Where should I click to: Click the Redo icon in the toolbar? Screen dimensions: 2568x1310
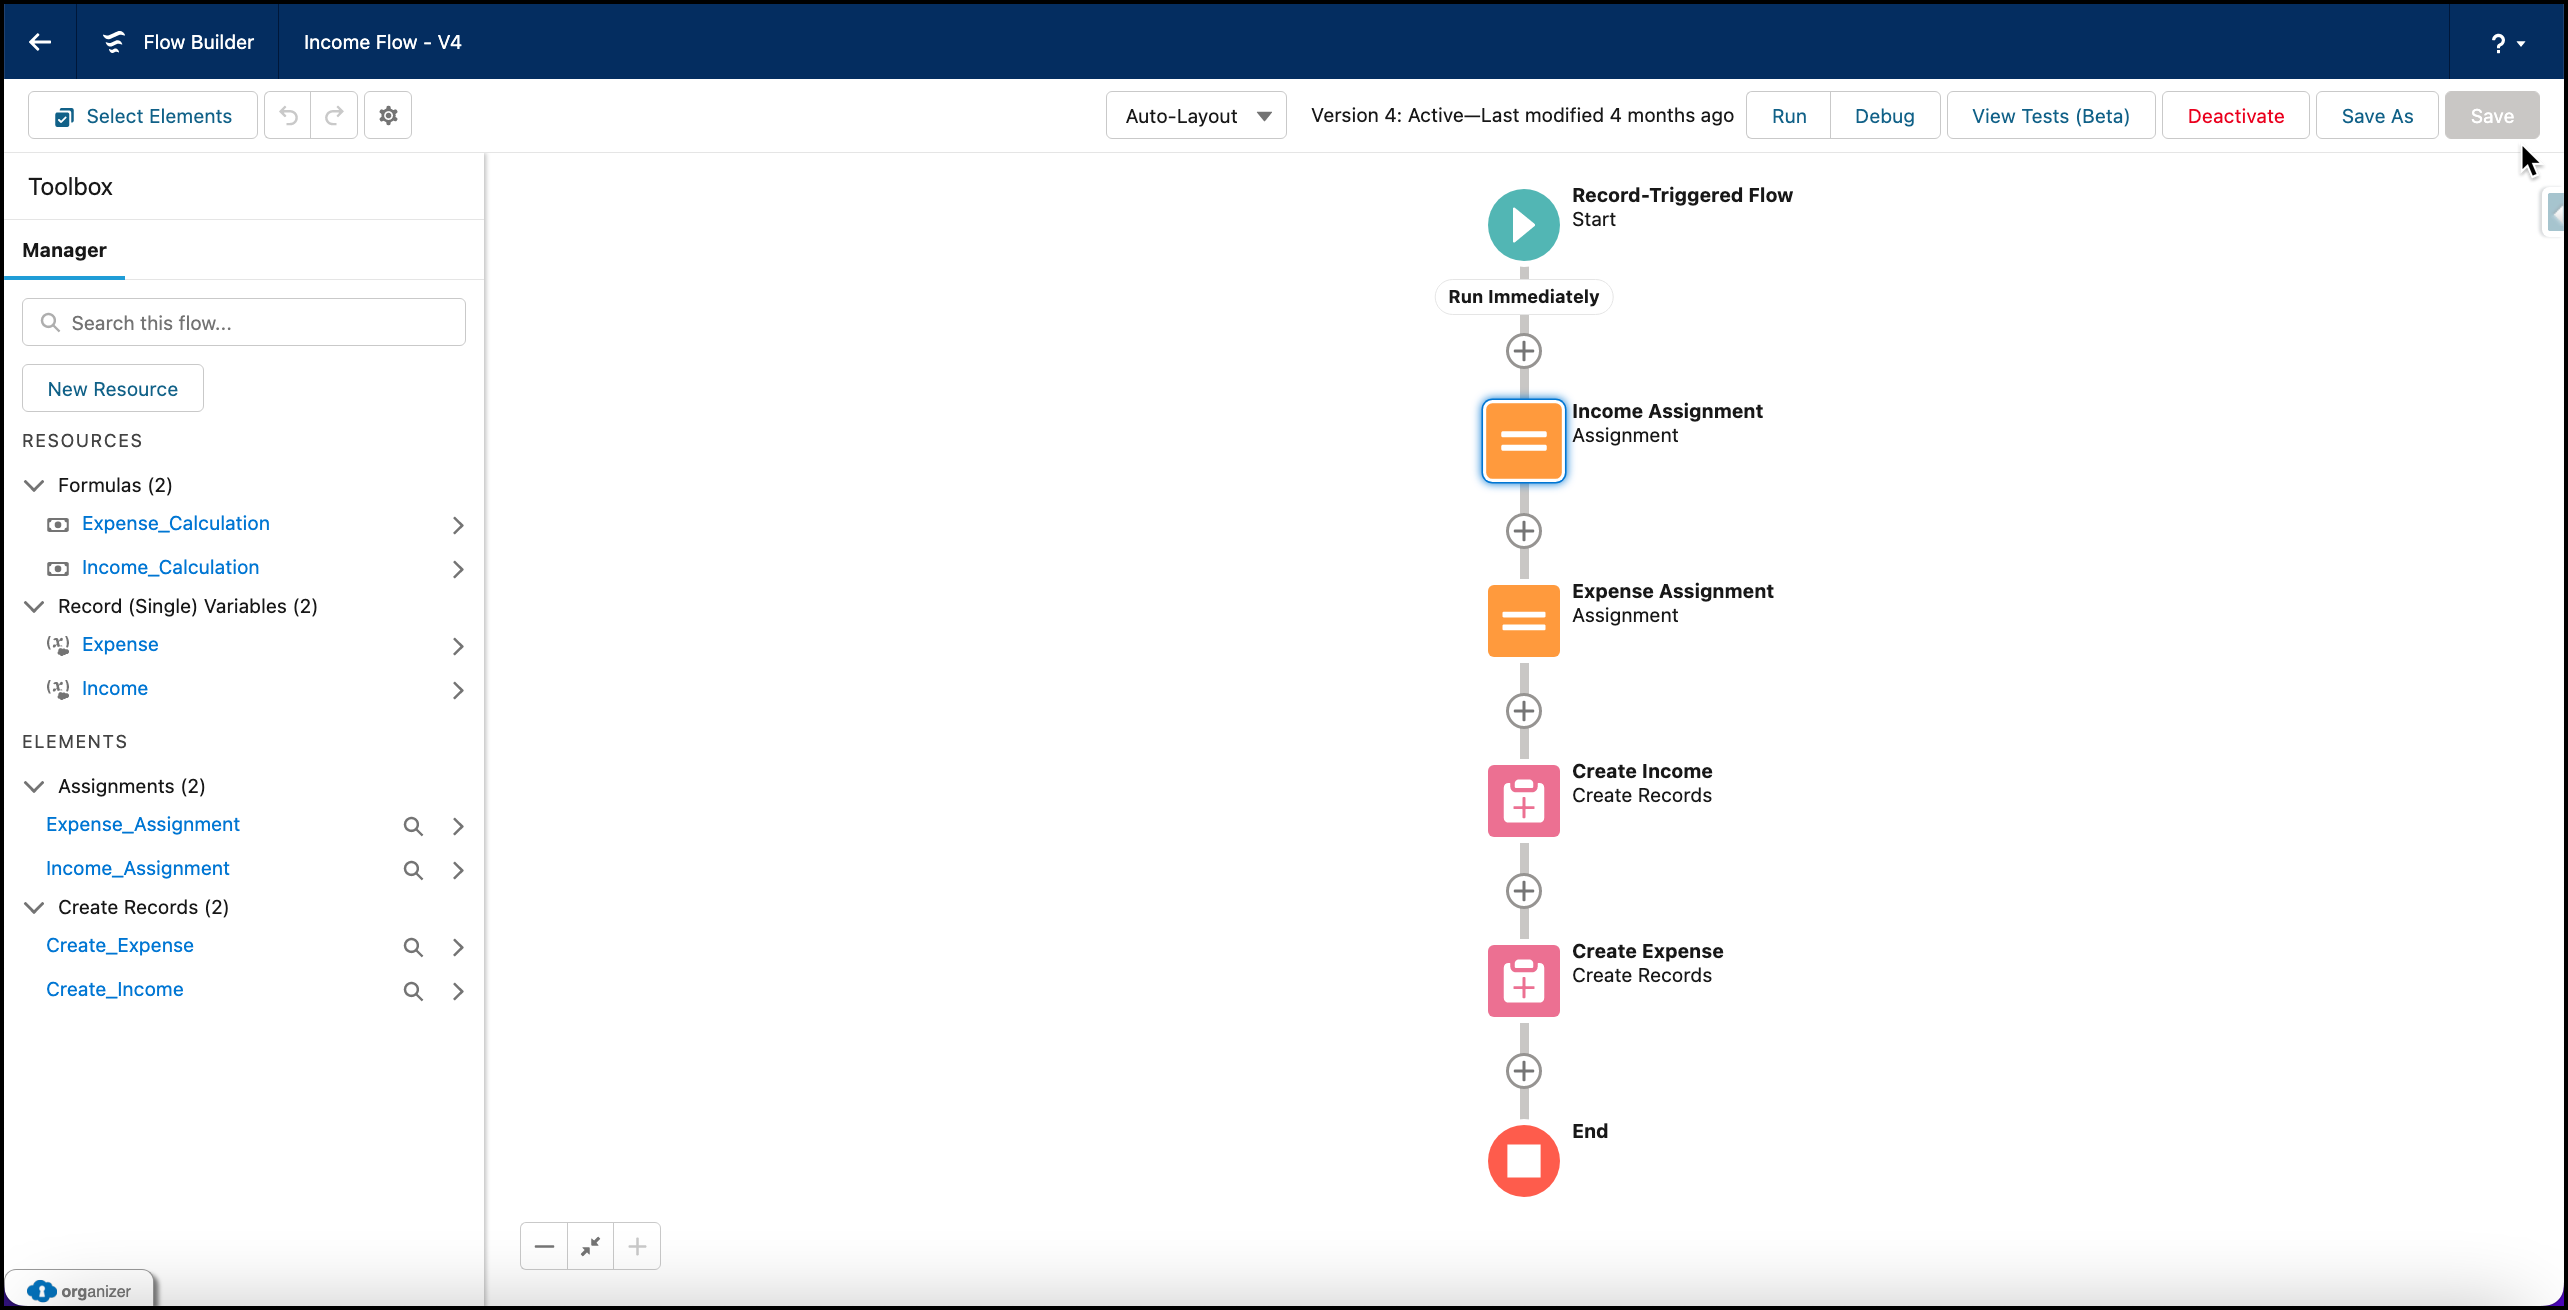click(x=334, y=116)
